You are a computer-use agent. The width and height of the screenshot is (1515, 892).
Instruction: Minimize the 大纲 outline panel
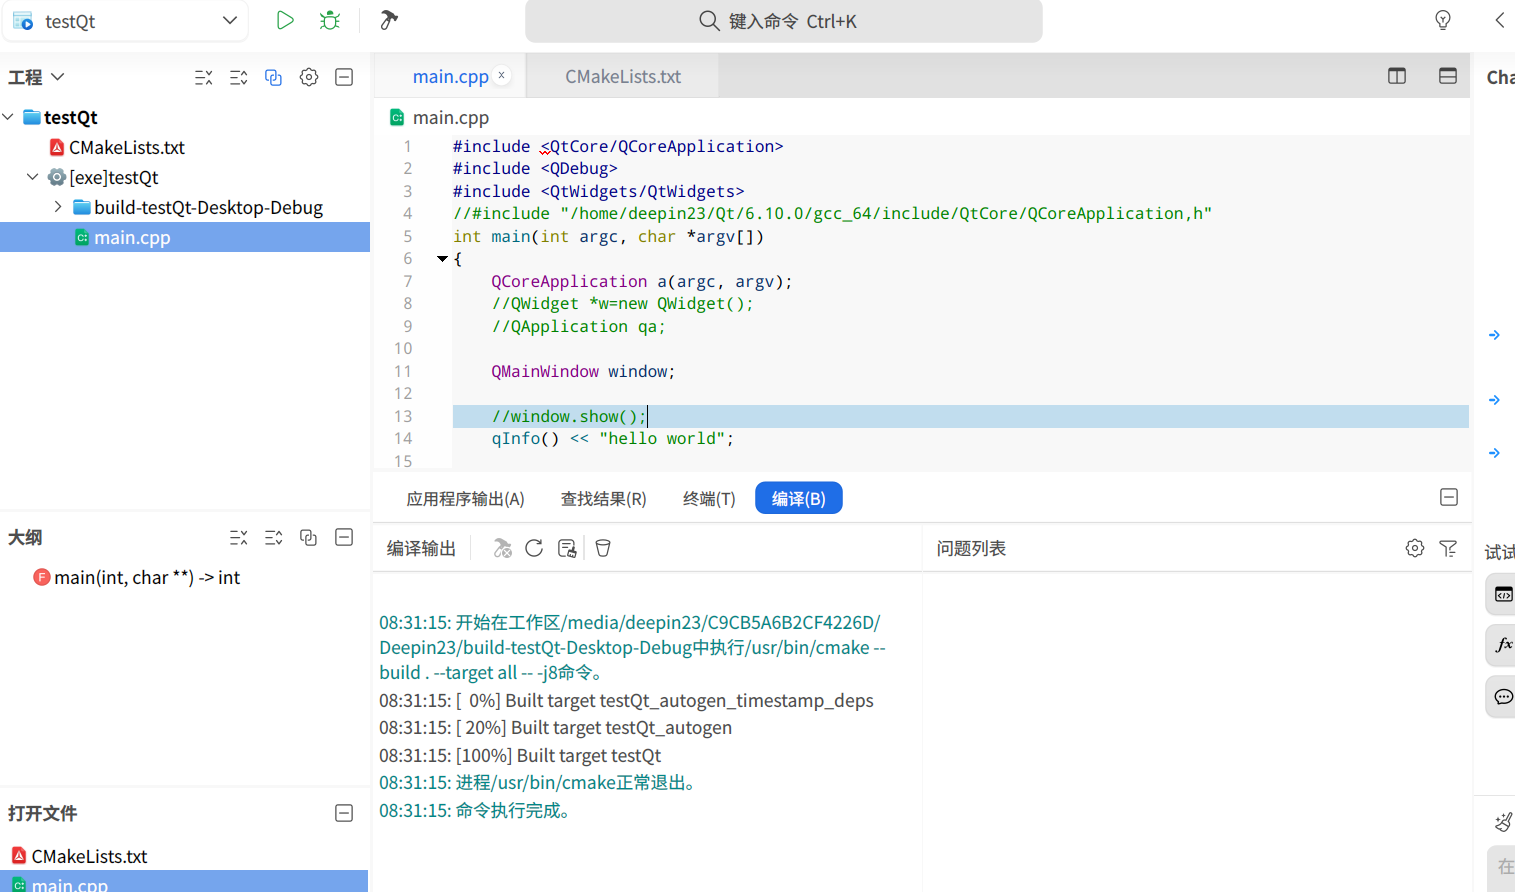coord(344,538)
